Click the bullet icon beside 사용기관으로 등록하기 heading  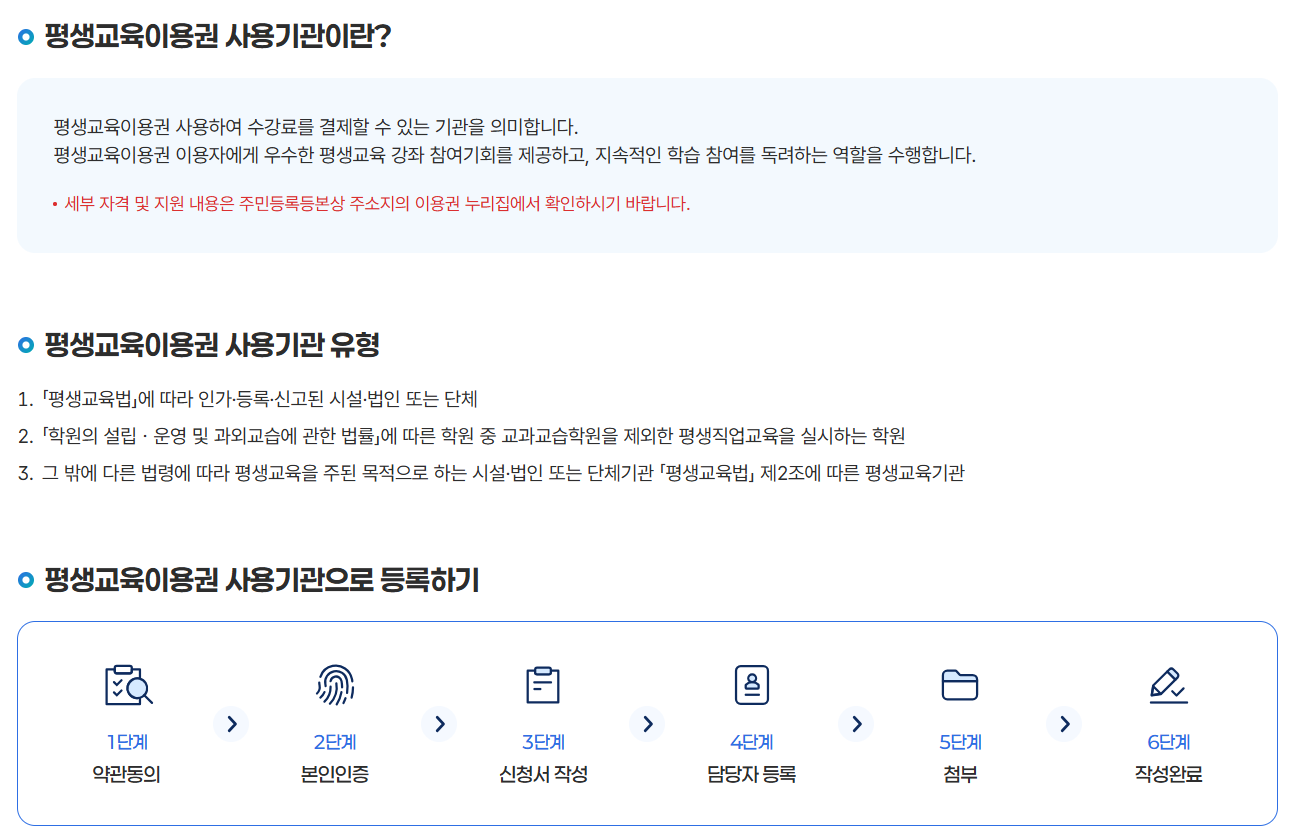27,580
